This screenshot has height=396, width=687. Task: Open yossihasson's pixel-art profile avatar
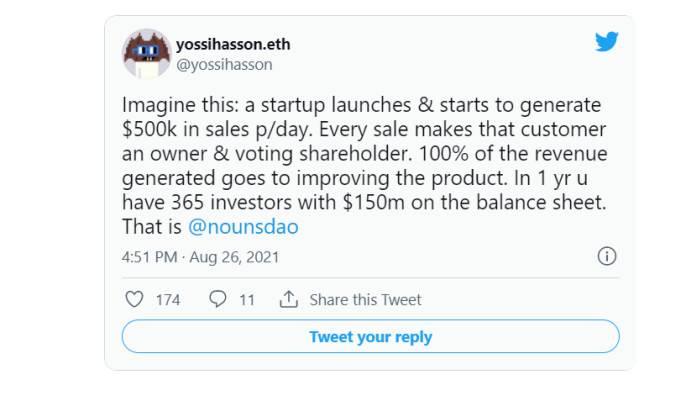tap(146, 53)
